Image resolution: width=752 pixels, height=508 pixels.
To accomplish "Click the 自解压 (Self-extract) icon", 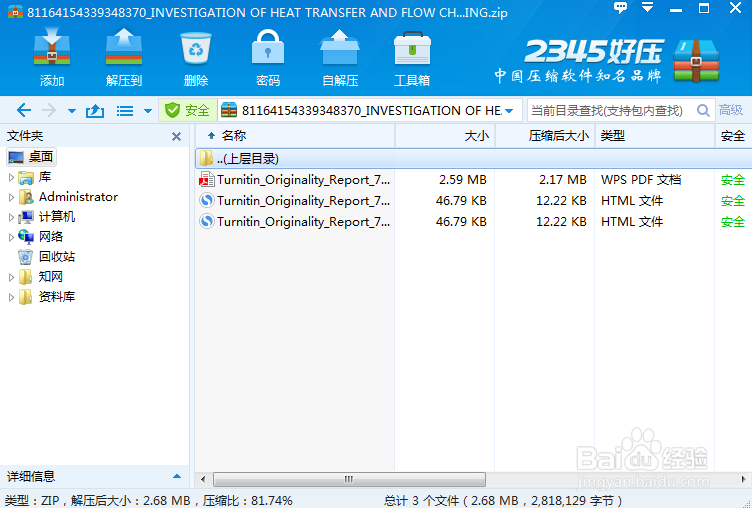I will (x=340, y=47).
